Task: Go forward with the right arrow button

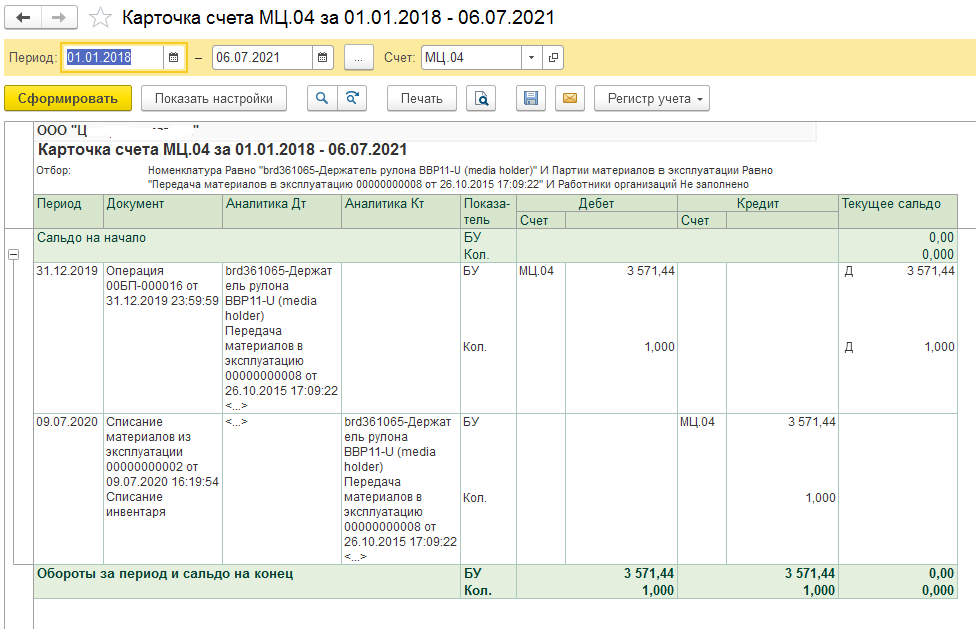Action: tap(59, 17)
